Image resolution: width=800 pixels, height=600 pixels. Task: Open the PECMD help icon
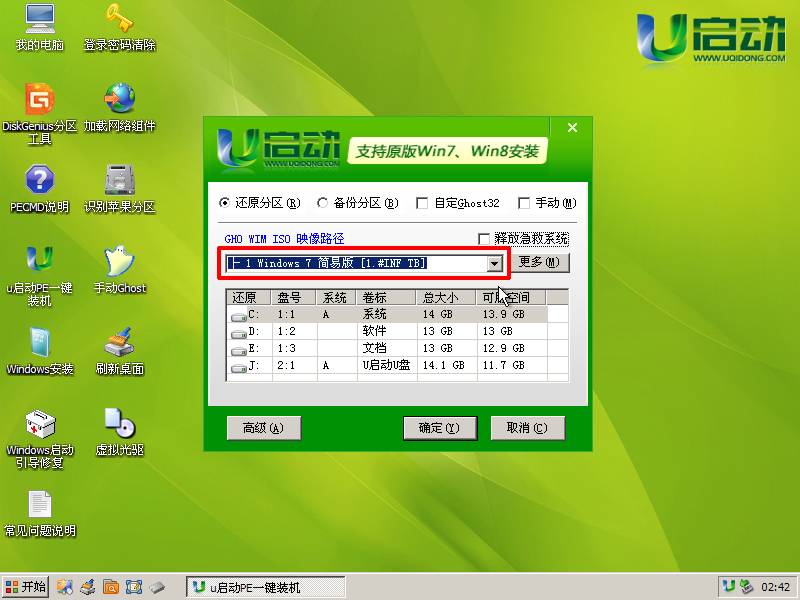pyautogui.click(x=39, y=181)
